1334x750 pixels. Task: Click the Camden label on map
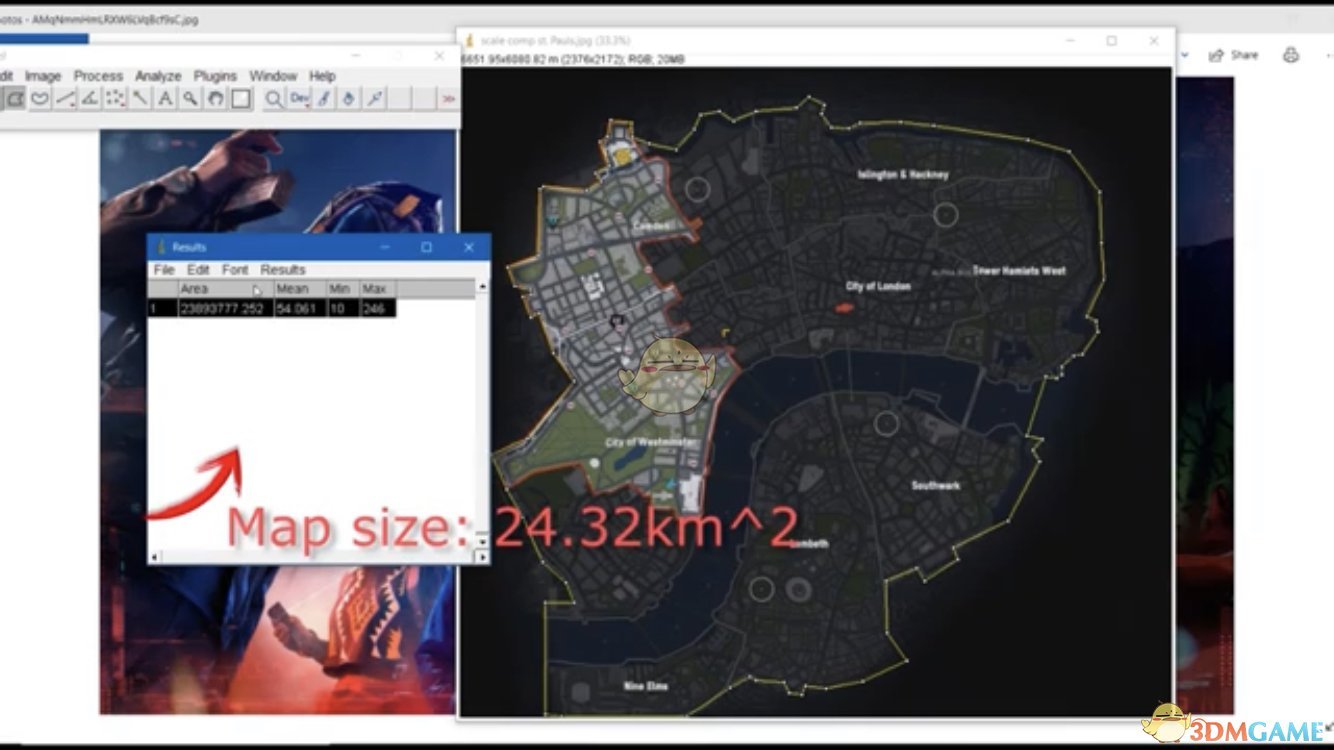pos(650,227)
